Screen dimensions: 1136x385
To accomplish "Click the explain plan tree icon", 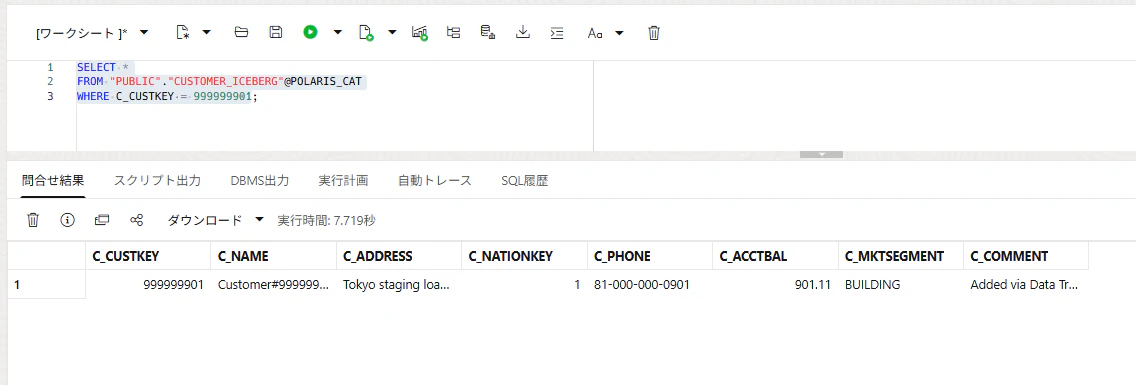I will 454,32.
